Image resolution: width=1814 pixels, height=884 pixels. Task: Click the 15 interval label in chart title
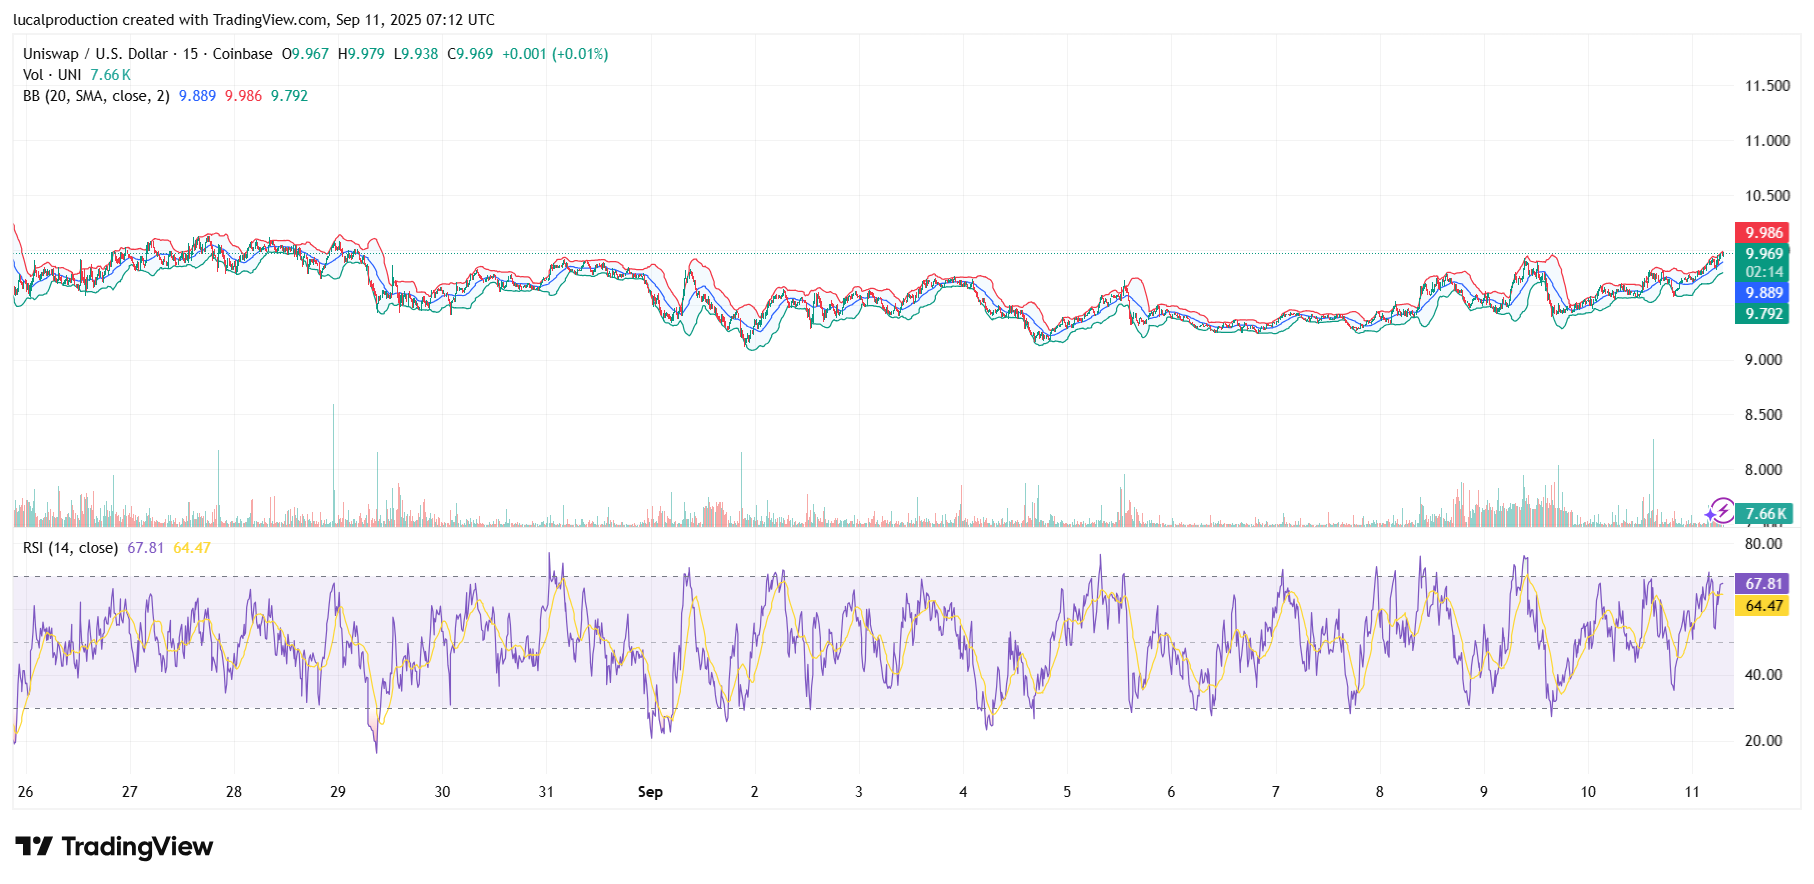pyautogui.click(x=190, y=54)
